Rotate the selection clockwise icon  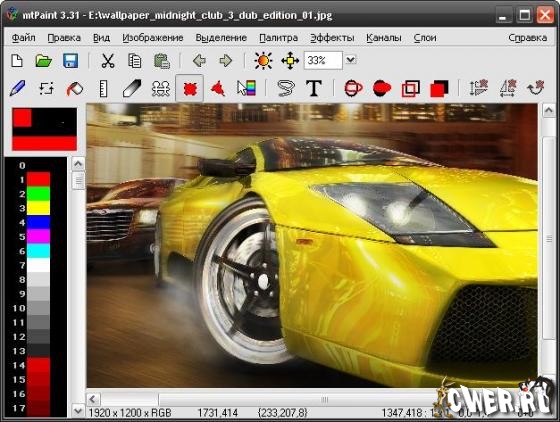[536, 88]
